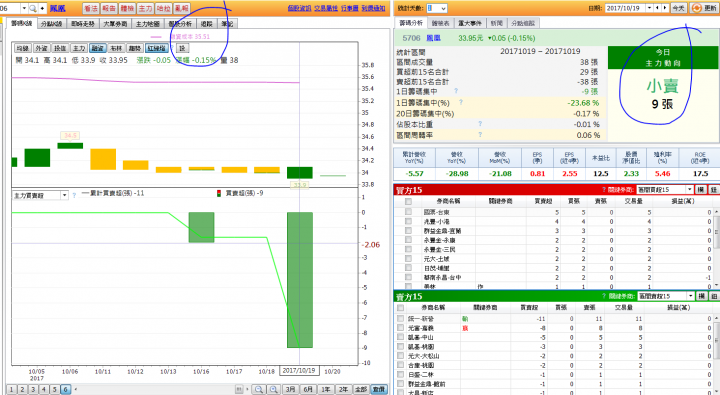Screen dimensions: 720x395
Task: Toggle the 趨勢 chart overlay
Action: [x=135, y=48]
